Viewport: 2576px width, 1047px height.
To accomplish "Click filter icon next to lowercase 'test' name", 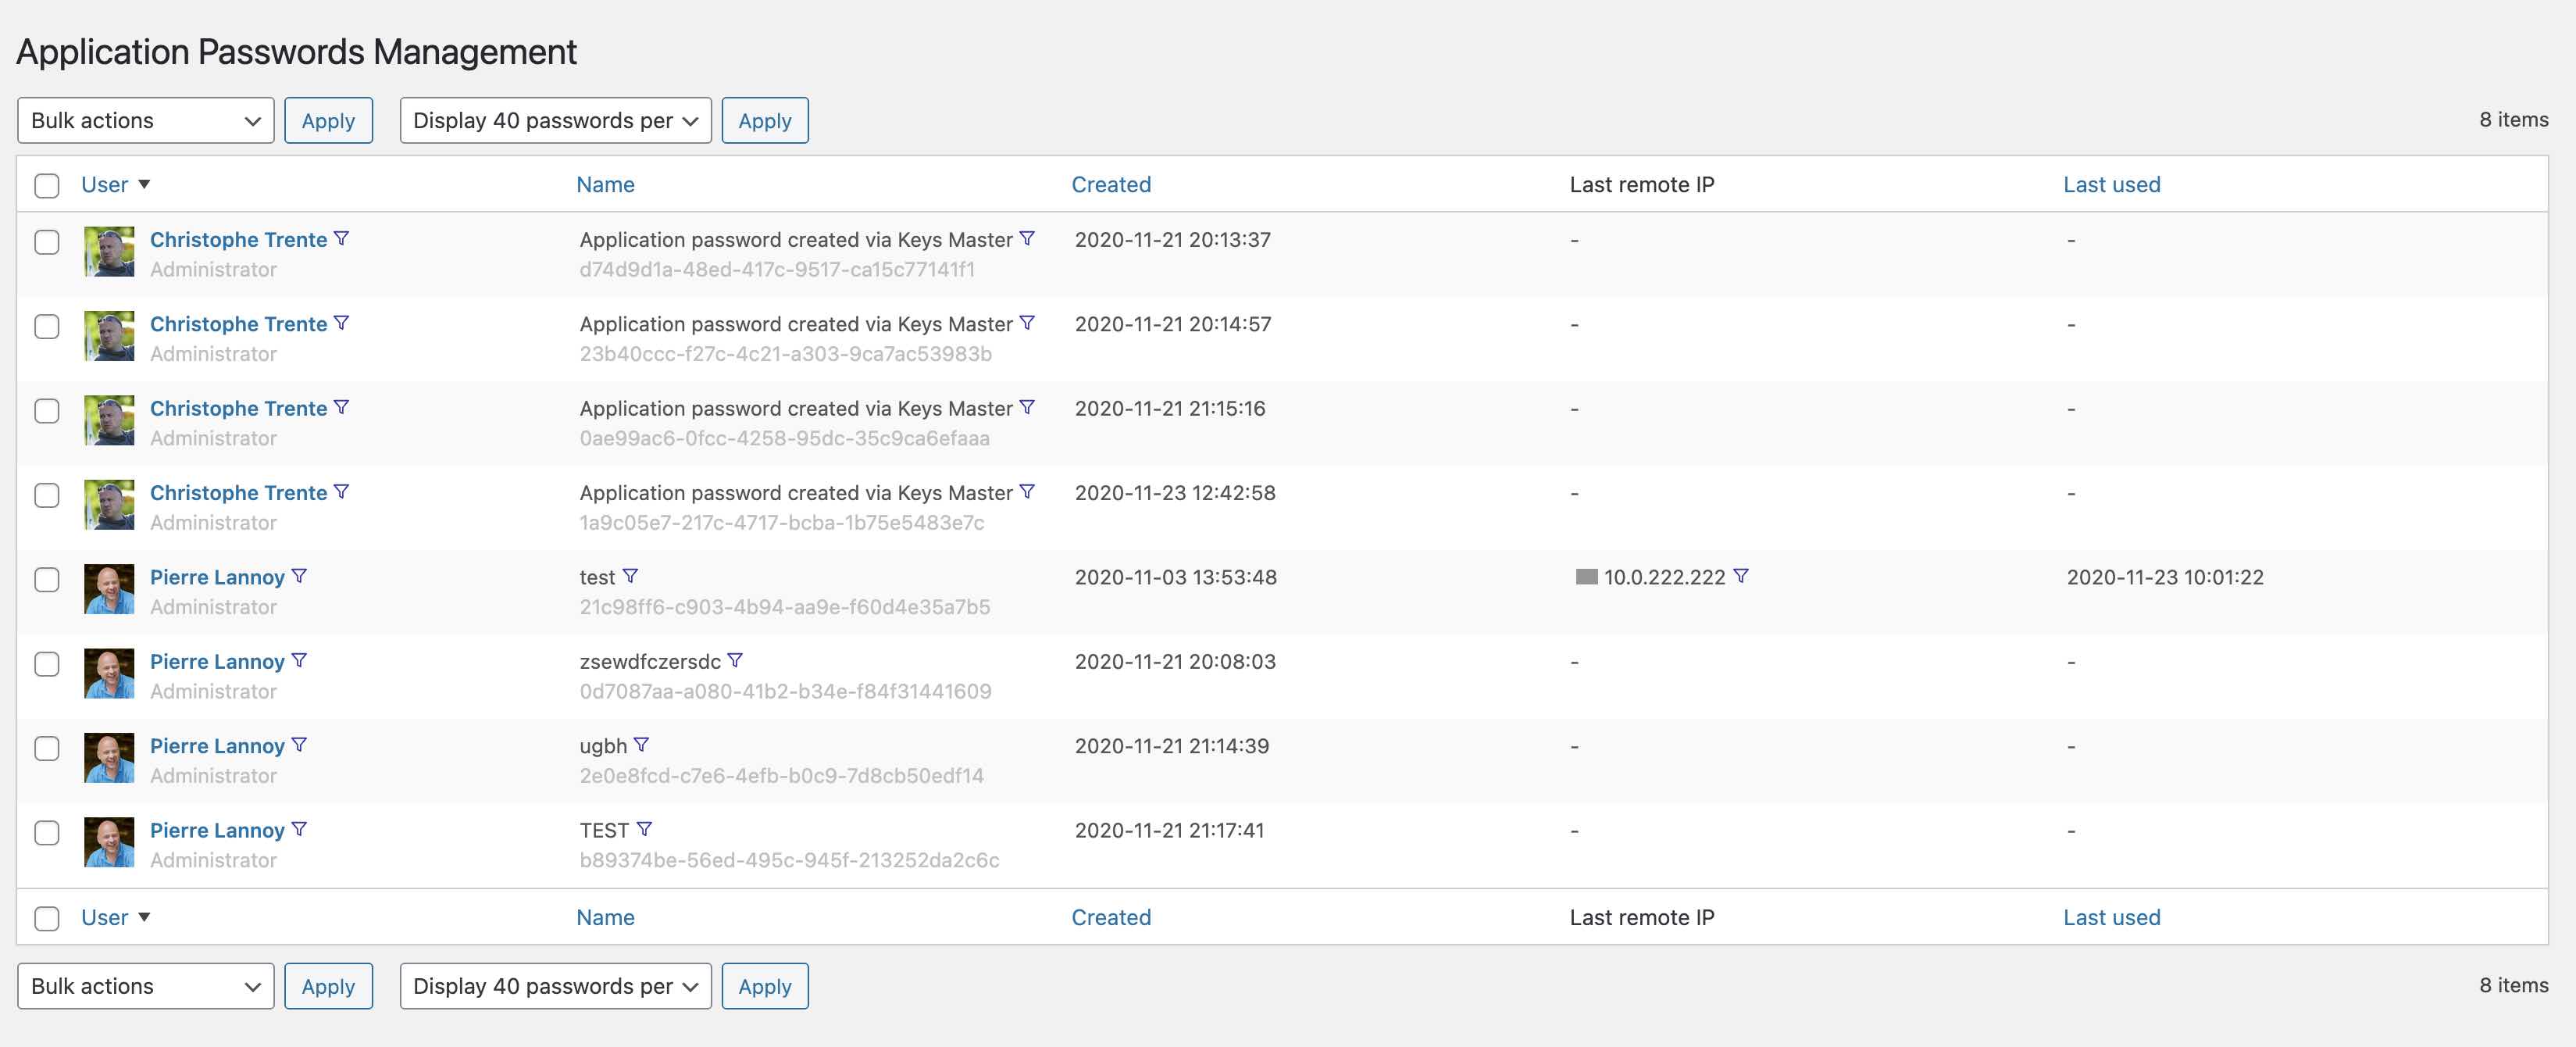I will pos(630,576).
